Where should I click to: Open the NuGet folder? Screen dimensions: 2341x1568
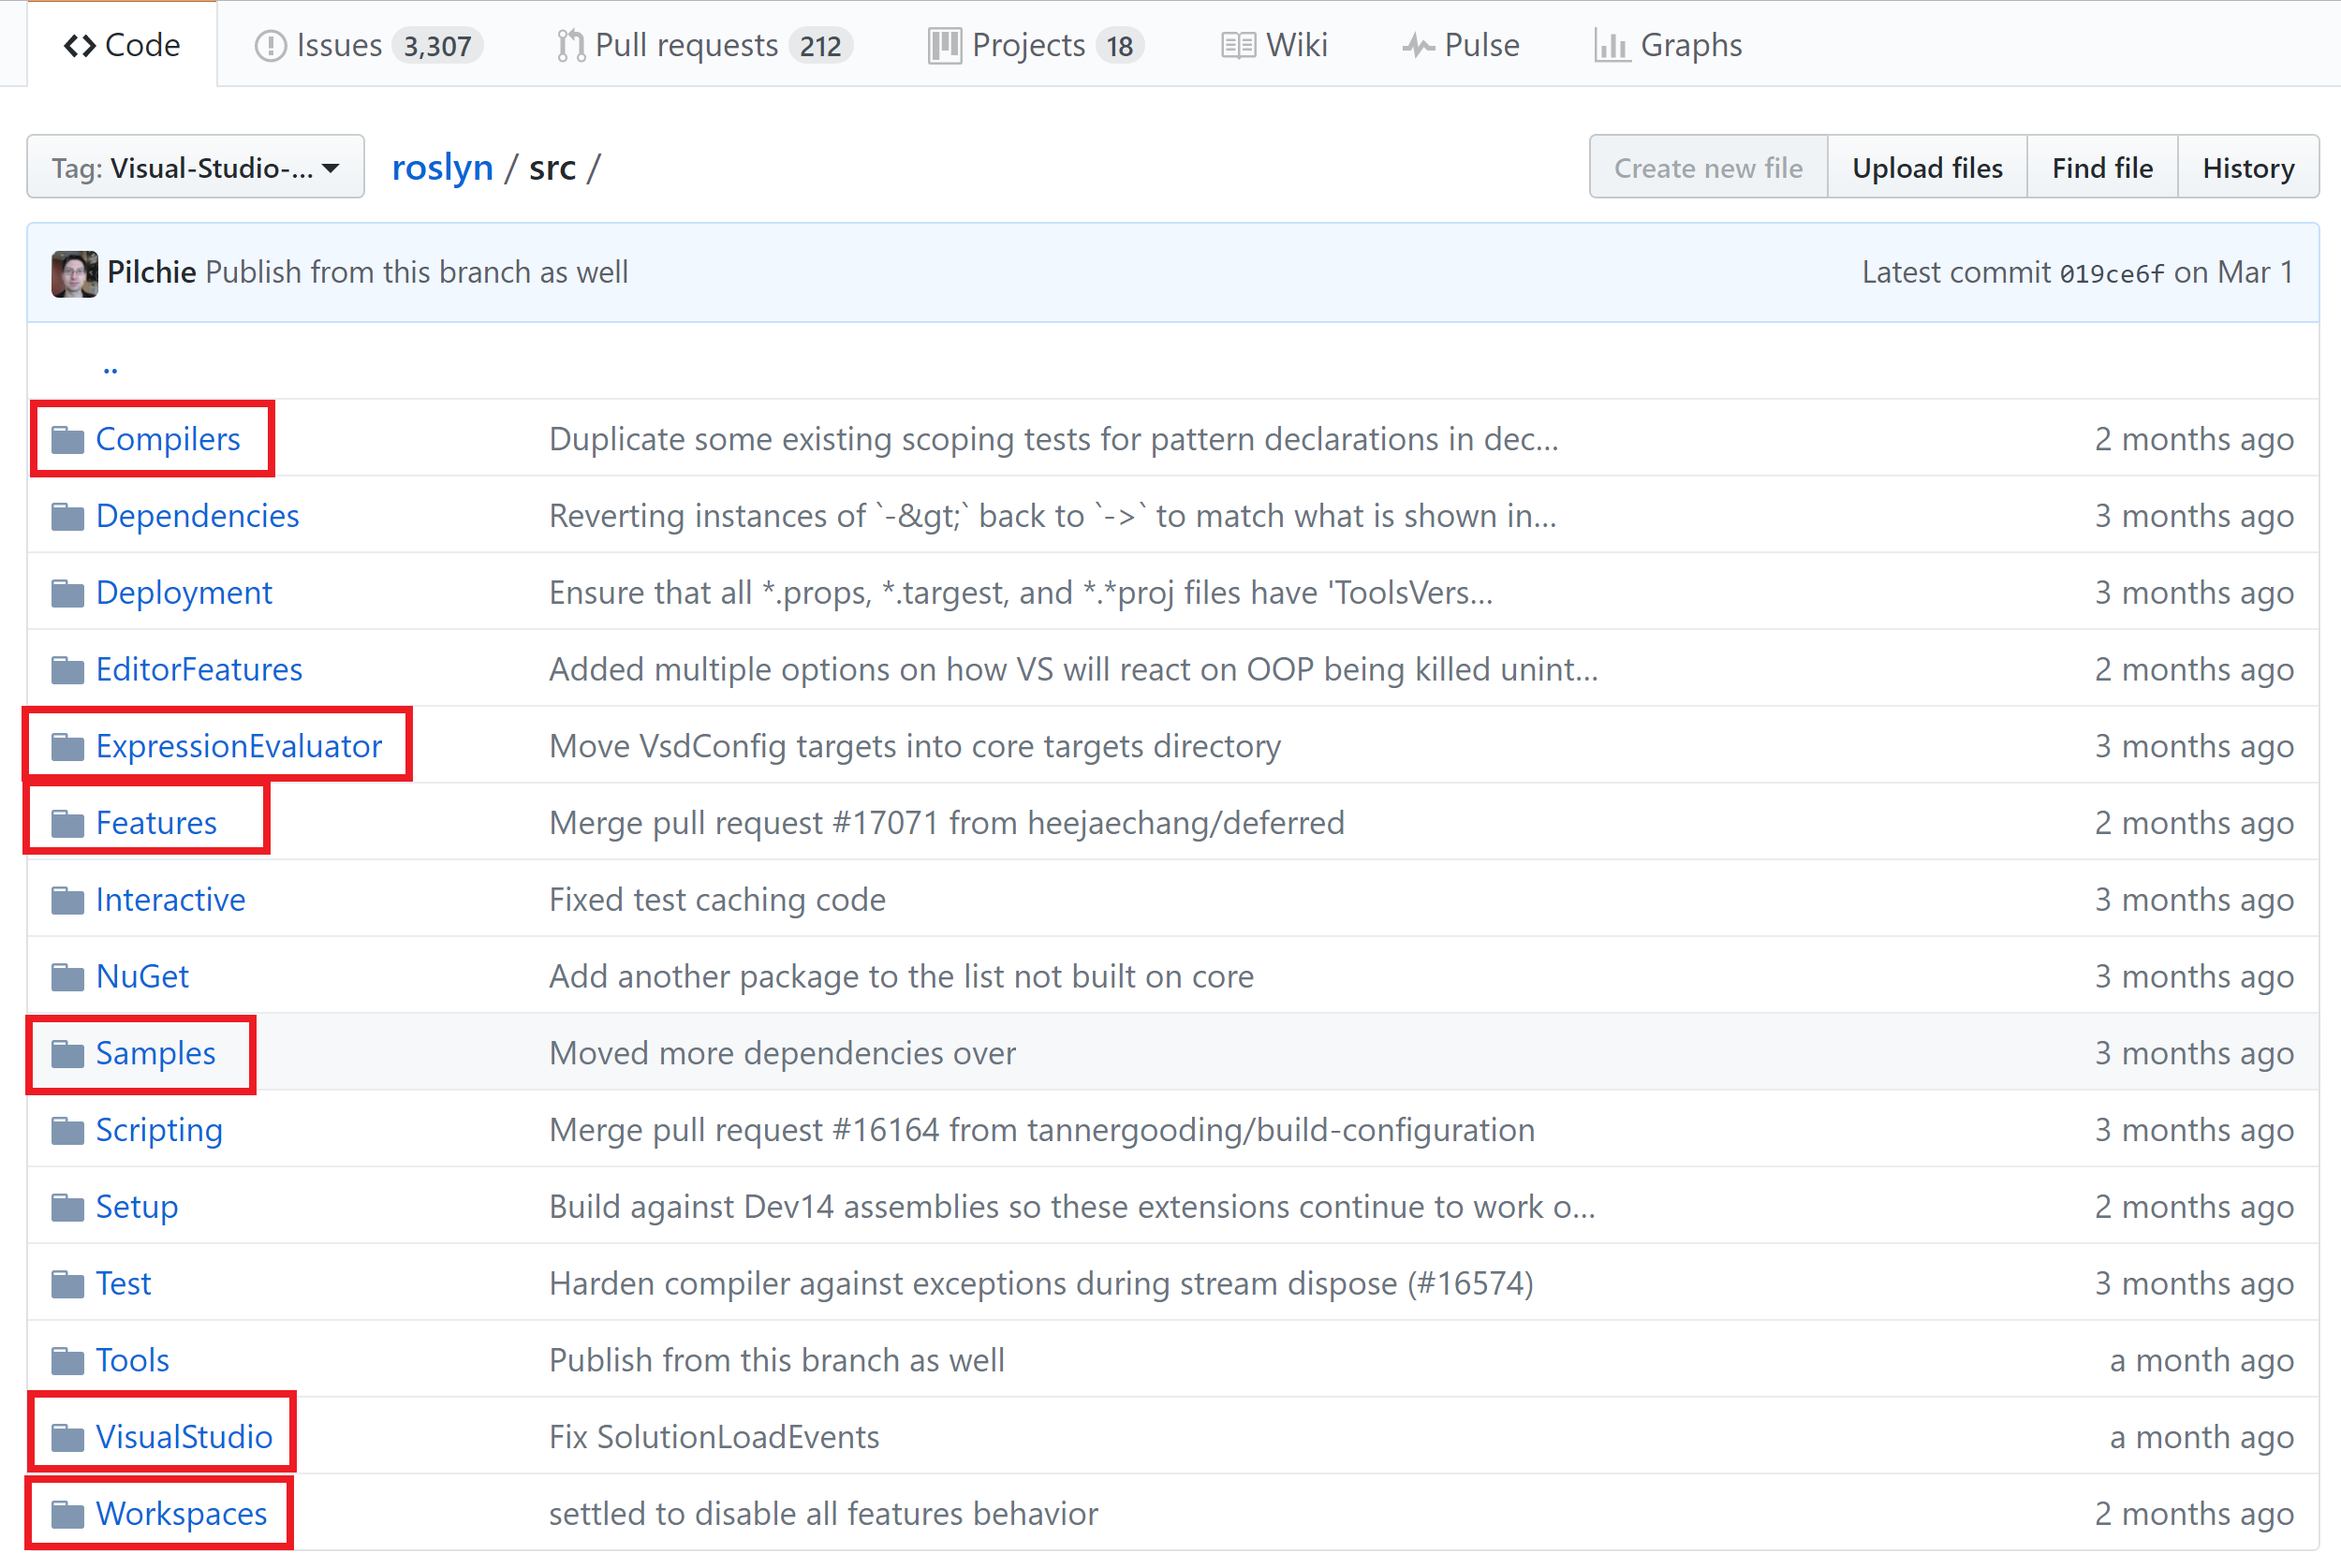coord(142,976)
